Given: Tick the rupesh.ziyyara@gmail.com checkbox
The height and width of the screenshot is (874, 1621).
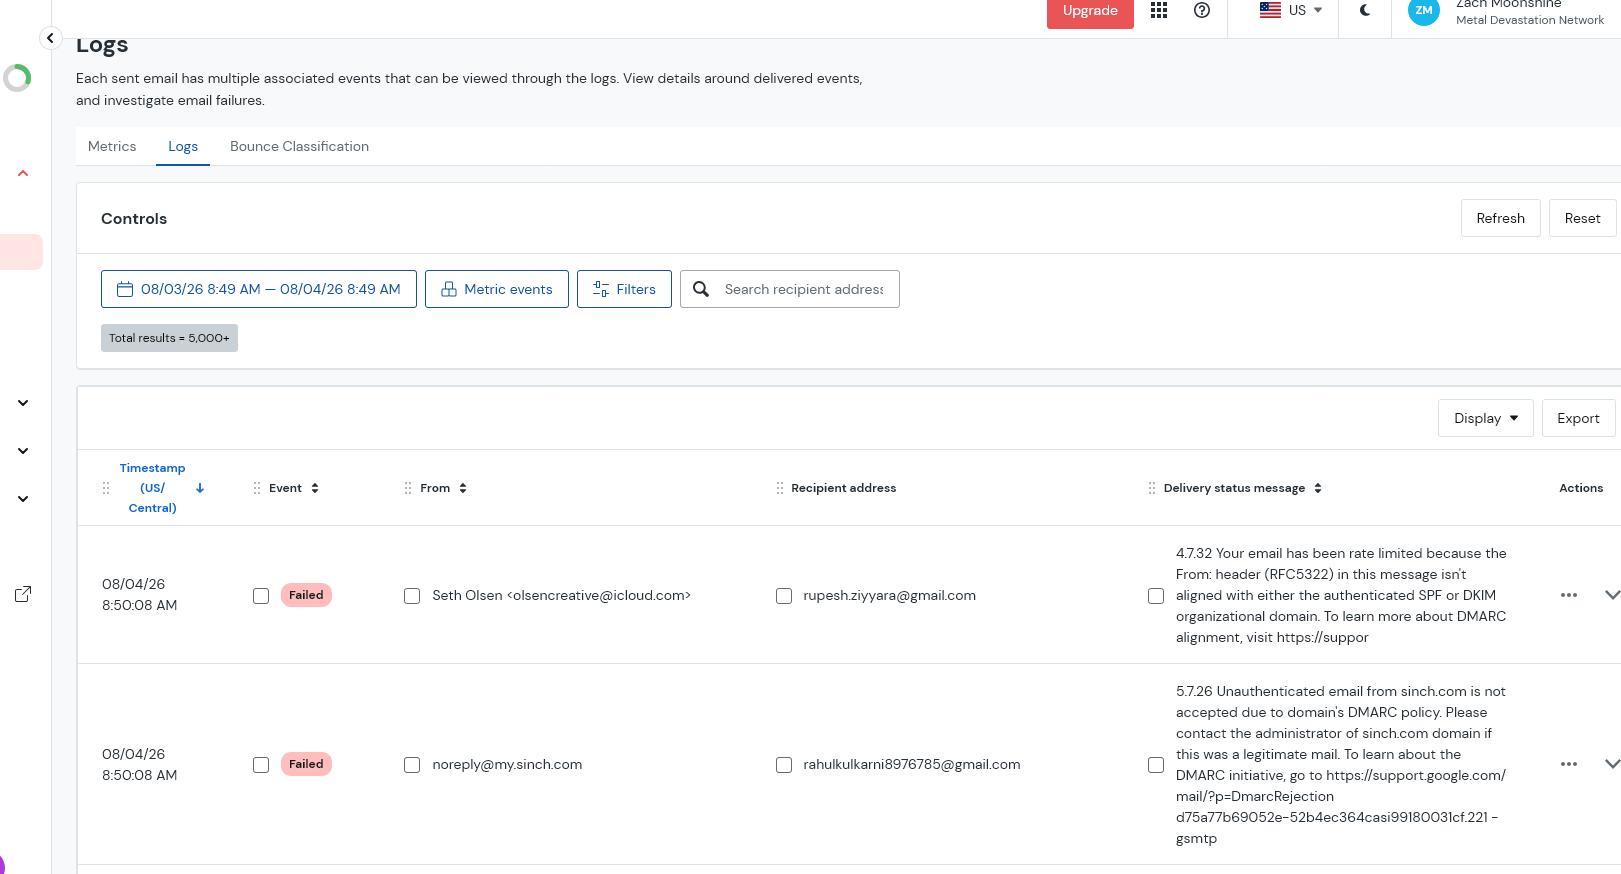Looking at the screenshot, I should tap(784, 596).
